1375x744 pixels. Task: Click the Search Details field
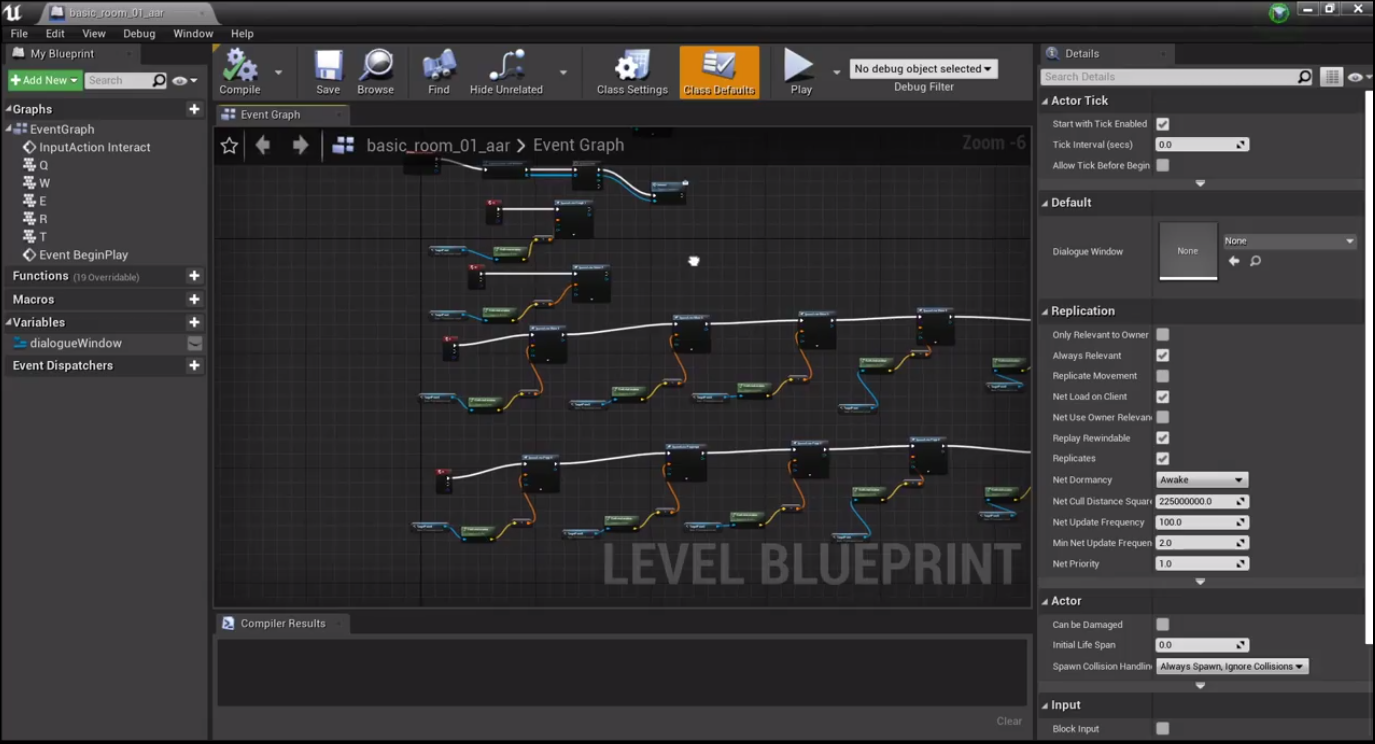pos(1169,76)
